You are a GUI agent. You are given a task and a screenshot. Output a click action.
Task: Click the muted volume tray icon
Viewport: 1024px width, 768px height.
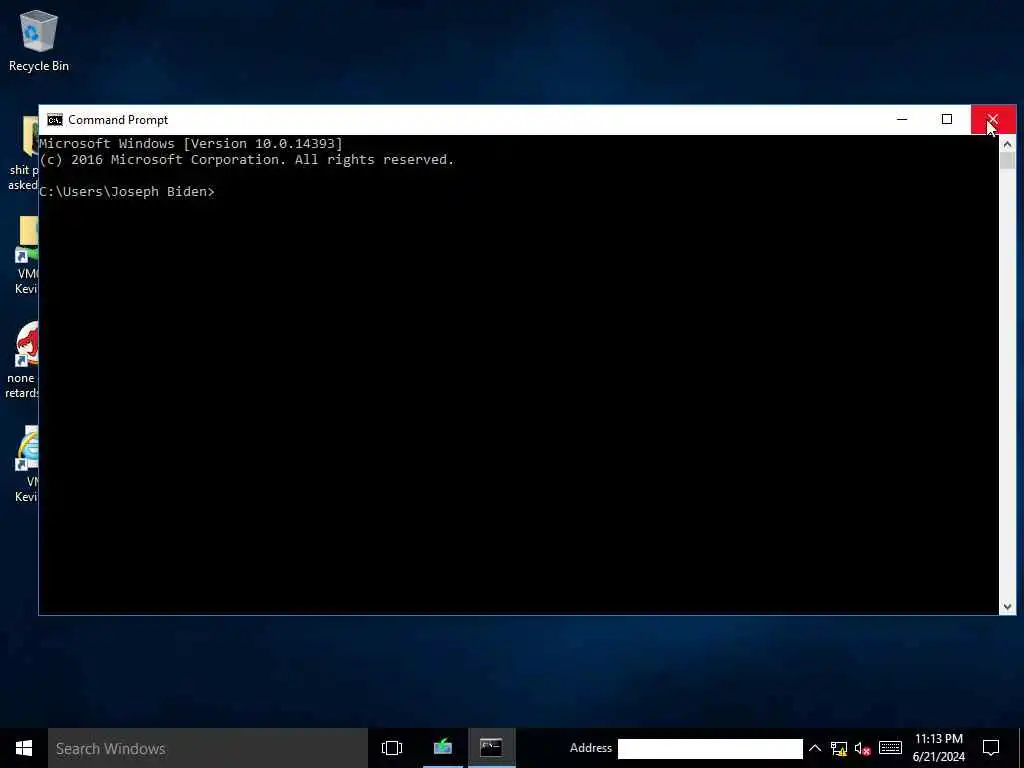(x=863, y=748)
